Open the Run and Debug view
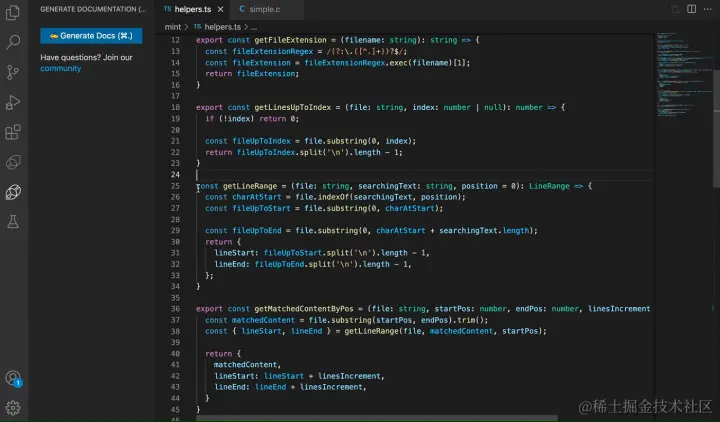This screenshot has width=720, height=422. click(x=13, y=102)
